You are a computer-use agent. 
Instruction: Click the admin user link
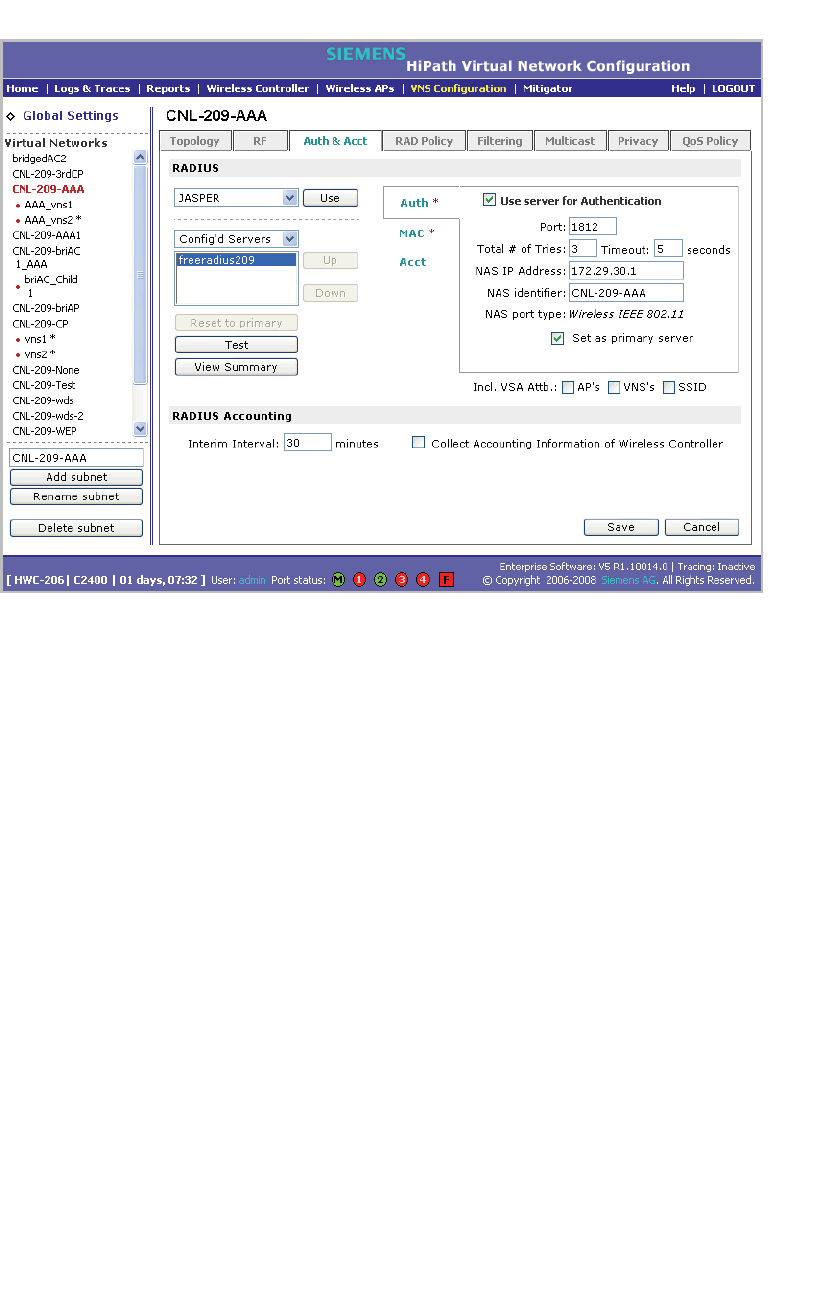252,580
